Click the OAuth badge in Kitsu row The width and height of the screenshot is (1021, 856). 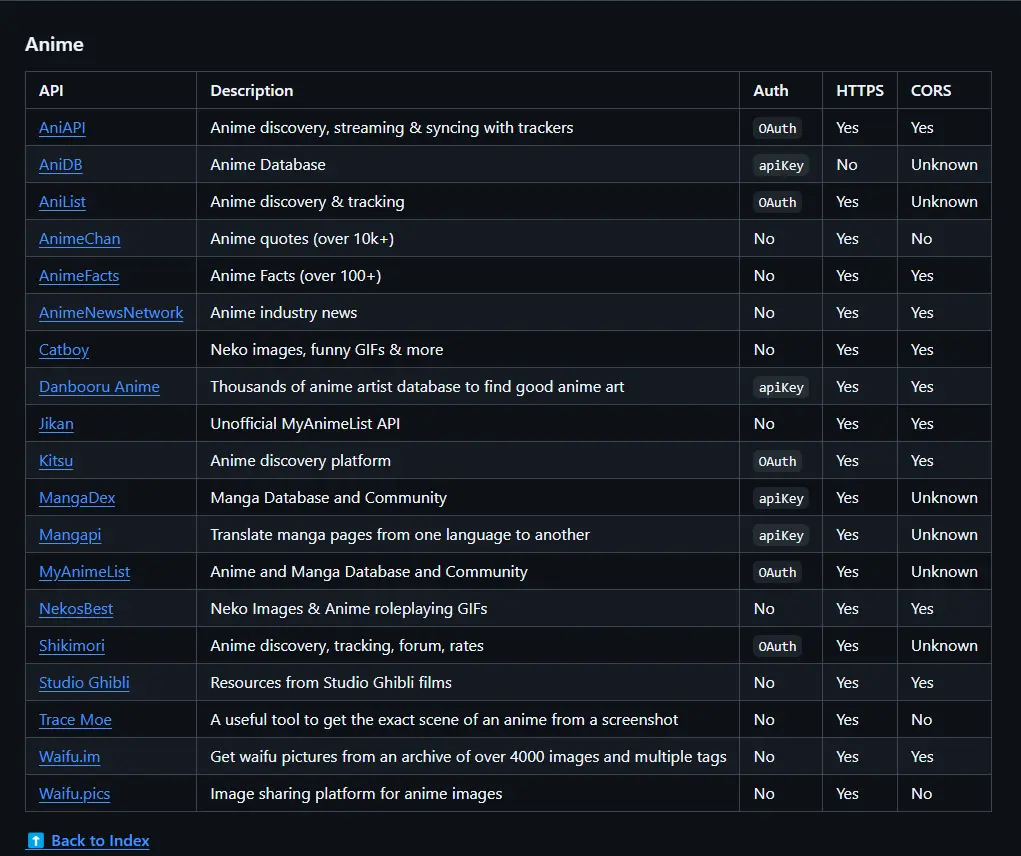click(x=777, y=462)
